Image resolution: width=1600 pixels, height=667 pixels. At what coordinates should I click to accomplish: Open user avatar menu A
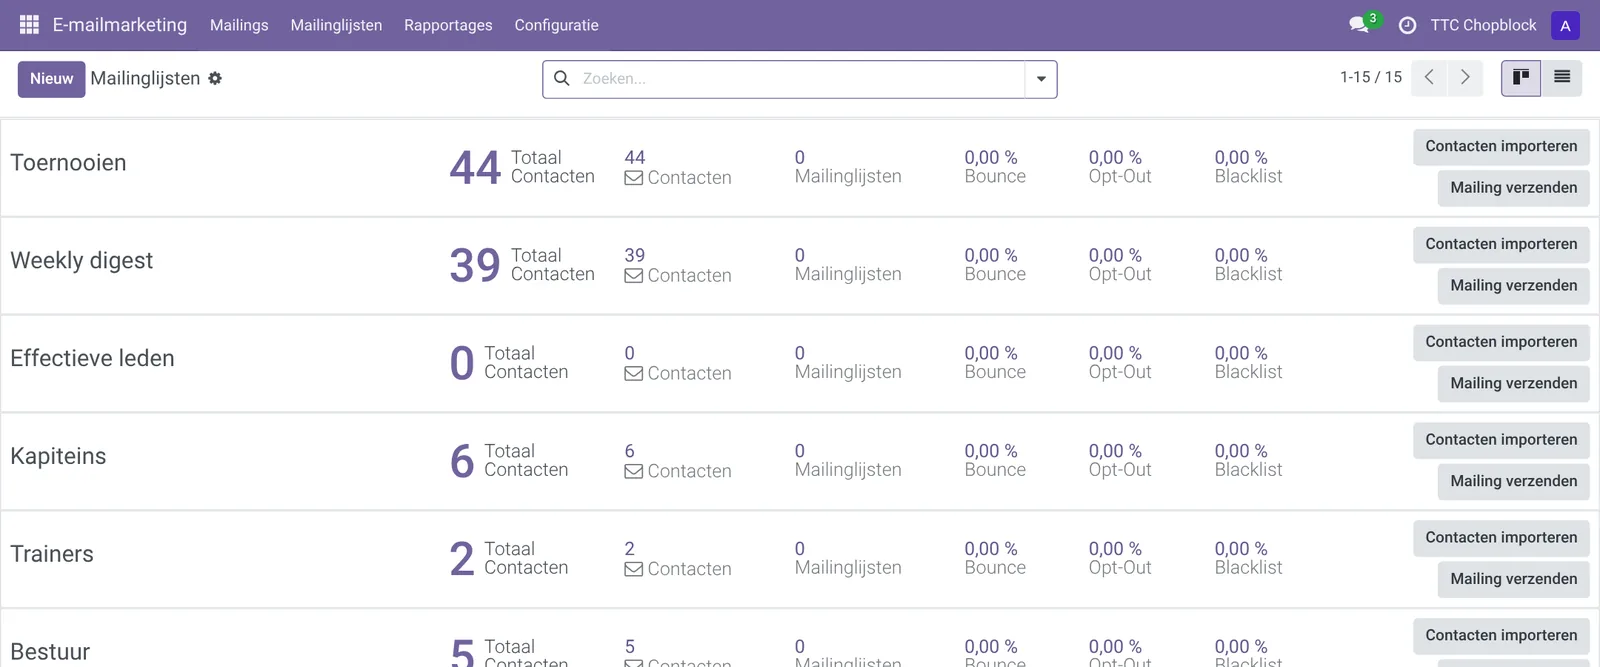coord(1565,25)
